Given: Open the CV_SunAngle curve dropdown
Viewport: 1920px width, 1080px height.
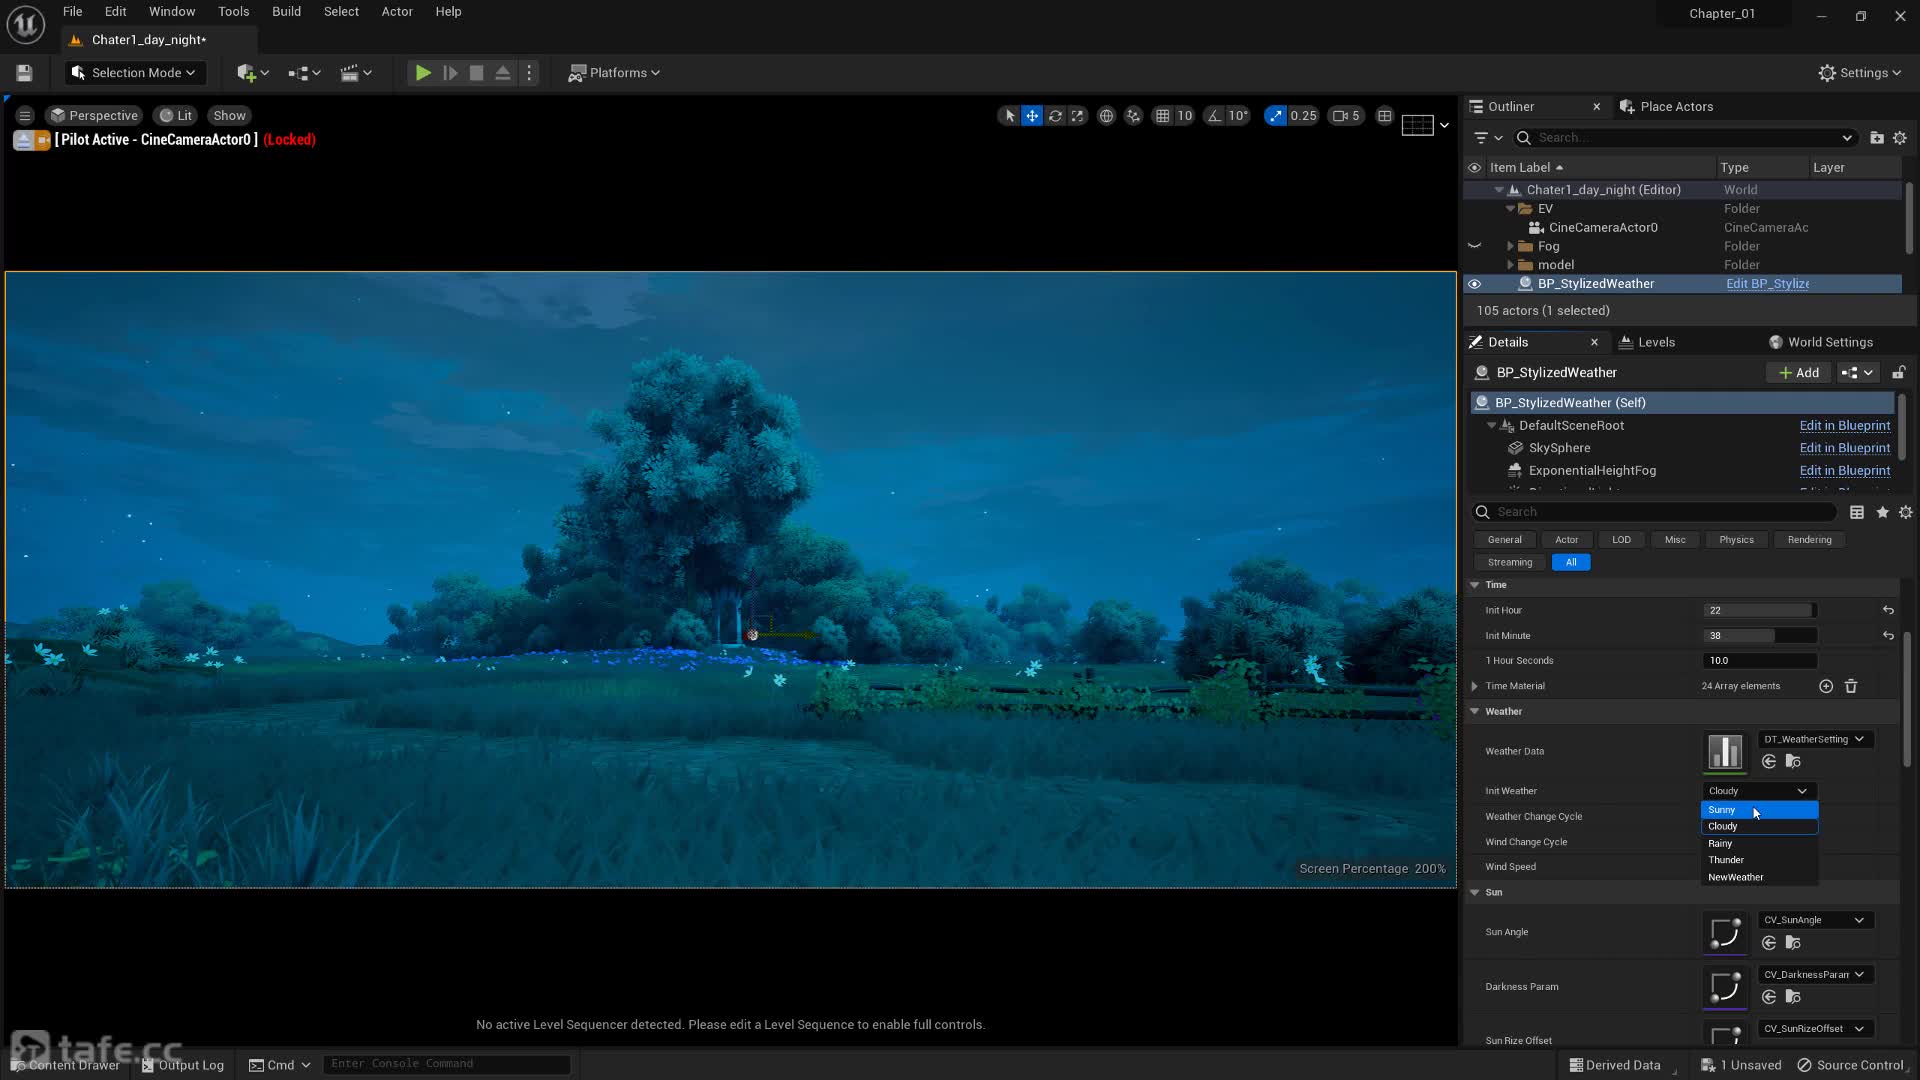Looking at the screenshot, I should [1814, 920].
